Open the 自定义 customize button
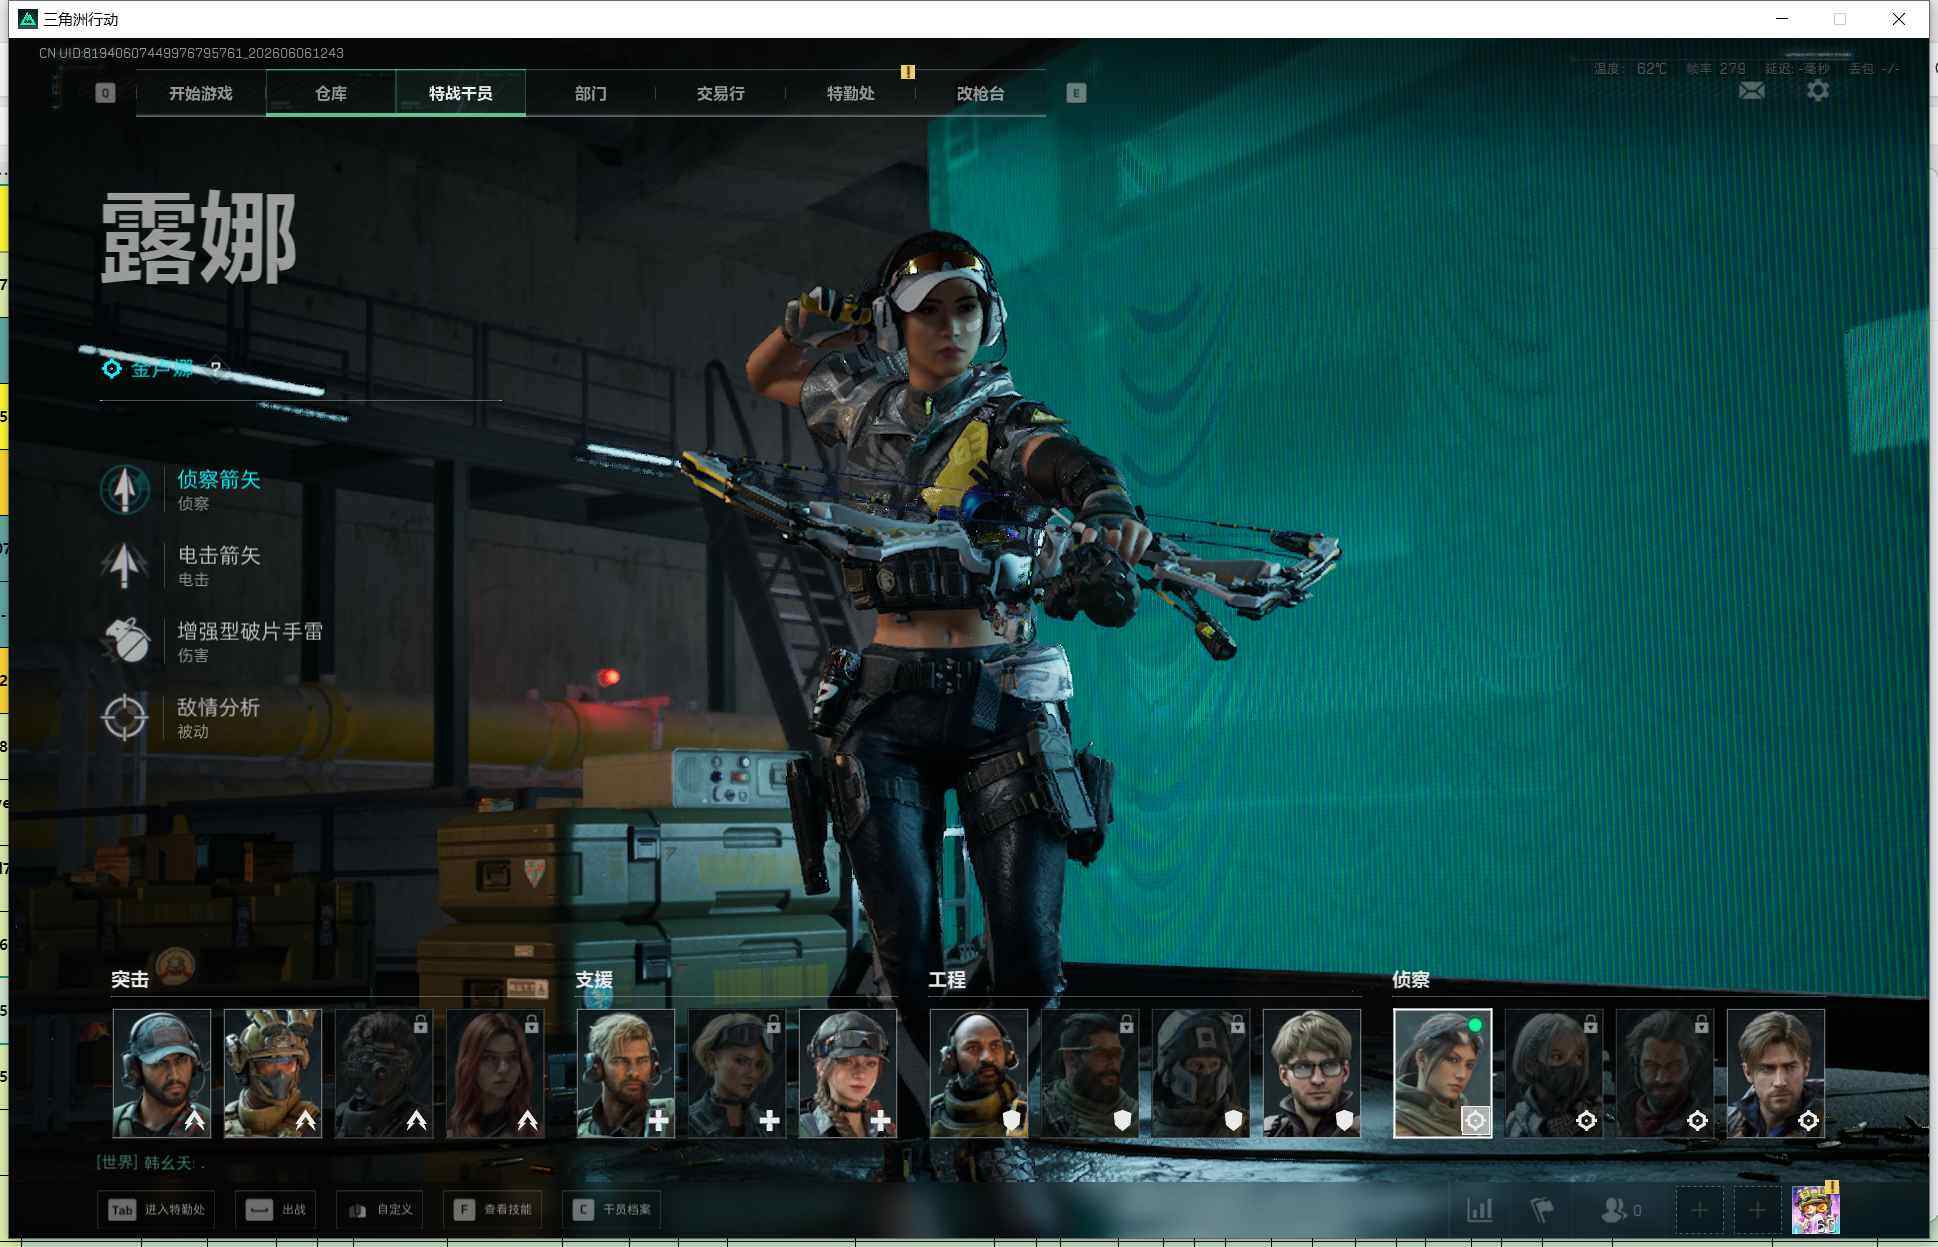The width and height of the screenshot is (1938, 1247). 381,1210
